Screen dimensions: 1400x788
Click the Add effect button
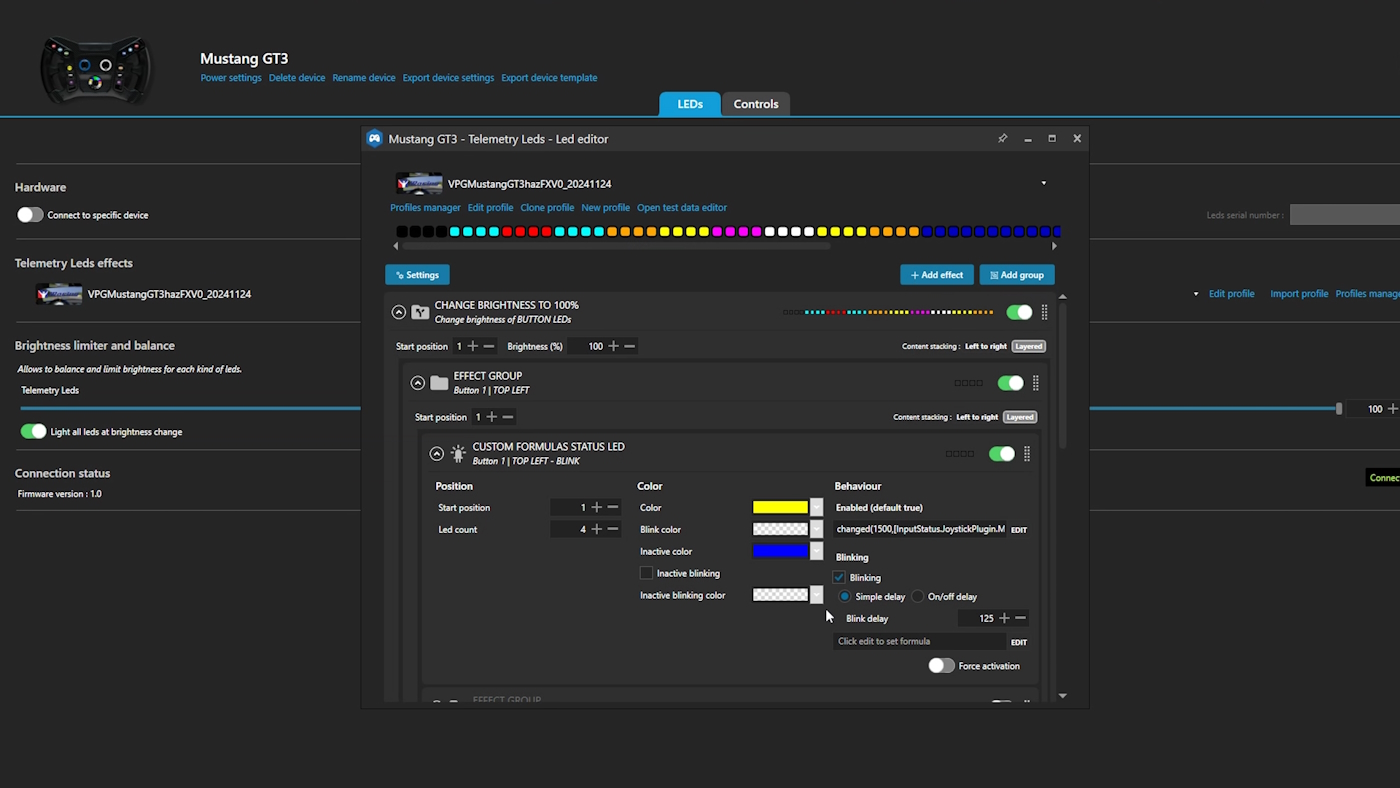click(x=937, y=275)
